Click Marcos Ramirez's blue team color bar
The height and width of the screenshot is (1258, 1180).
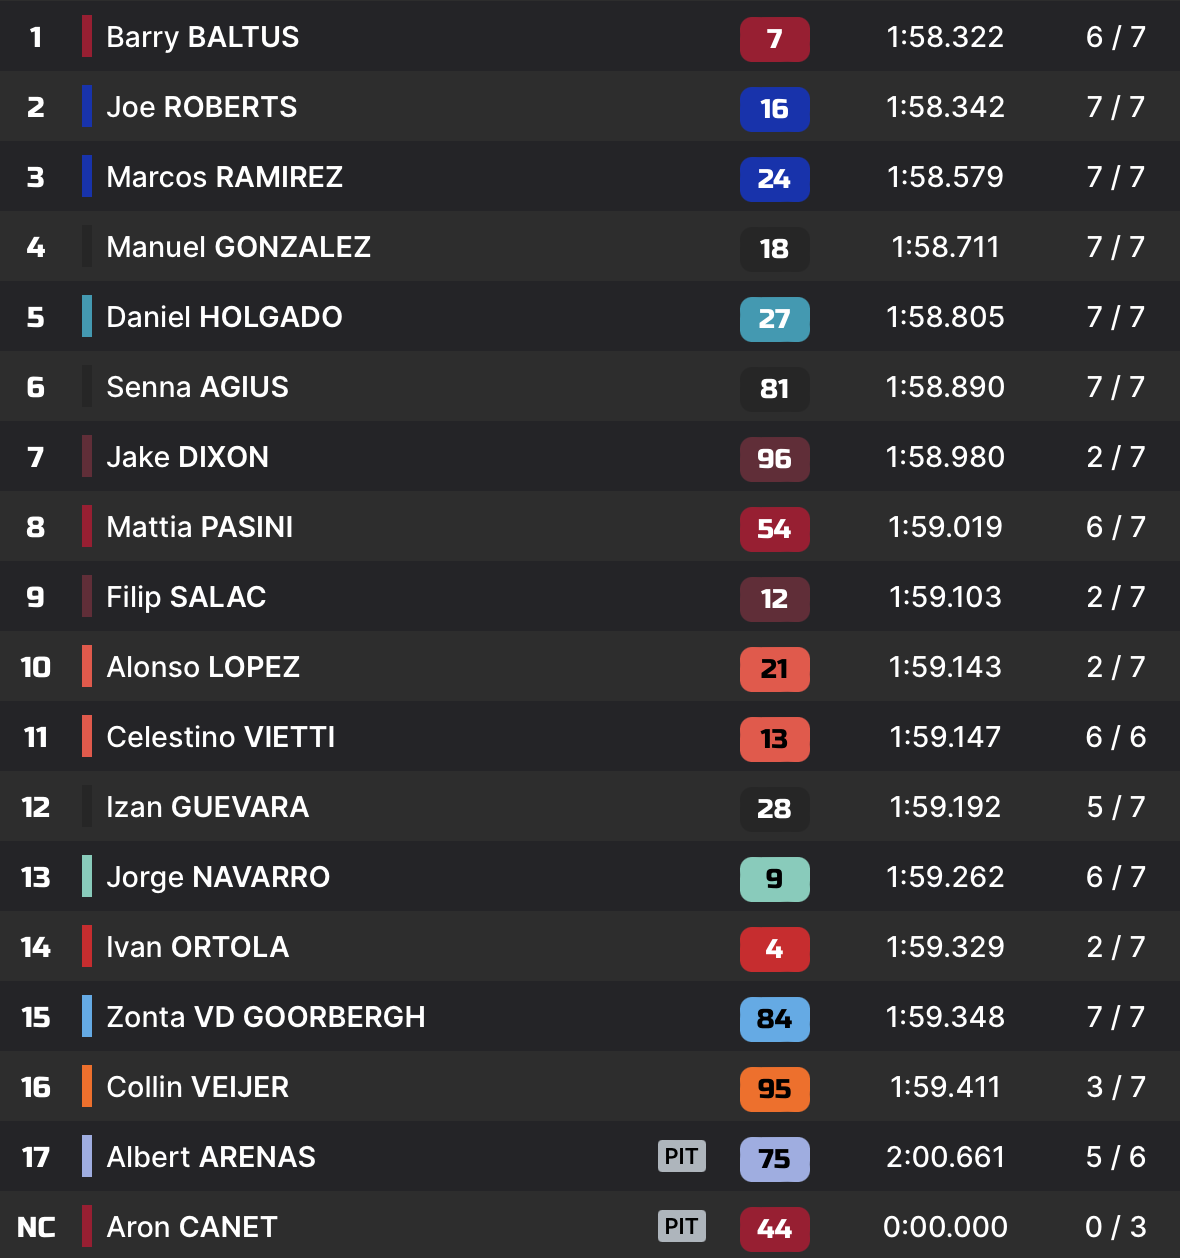[87, 177]
